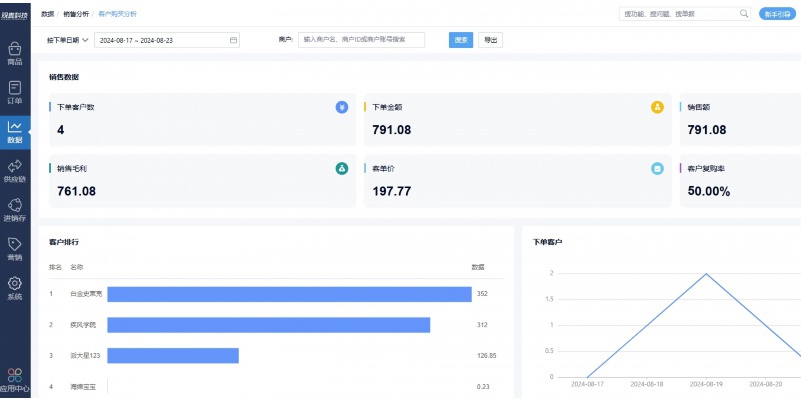The image size is (801, 401).
Task: Click the 导出 export button
Action: [490, 40]
